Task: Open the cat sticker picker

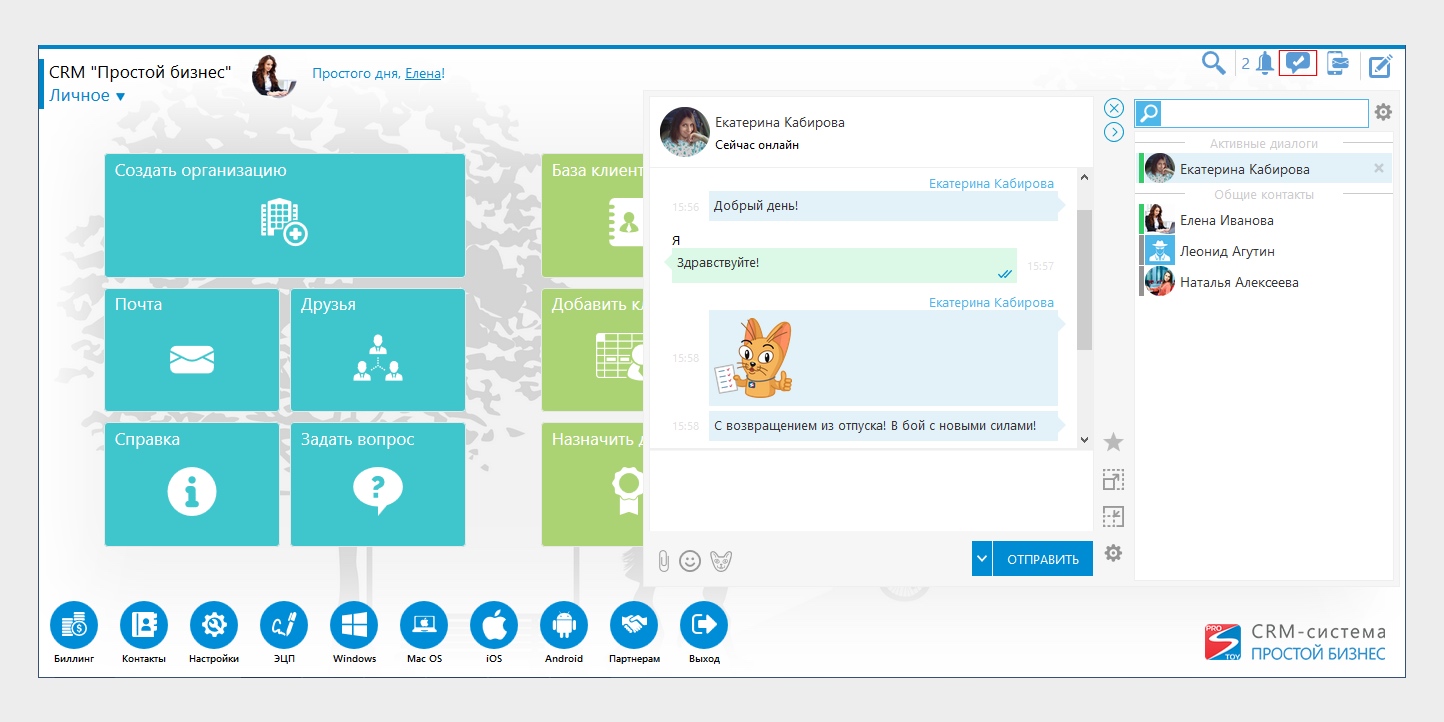Action: pyautogui.click(x=721, y=561)
